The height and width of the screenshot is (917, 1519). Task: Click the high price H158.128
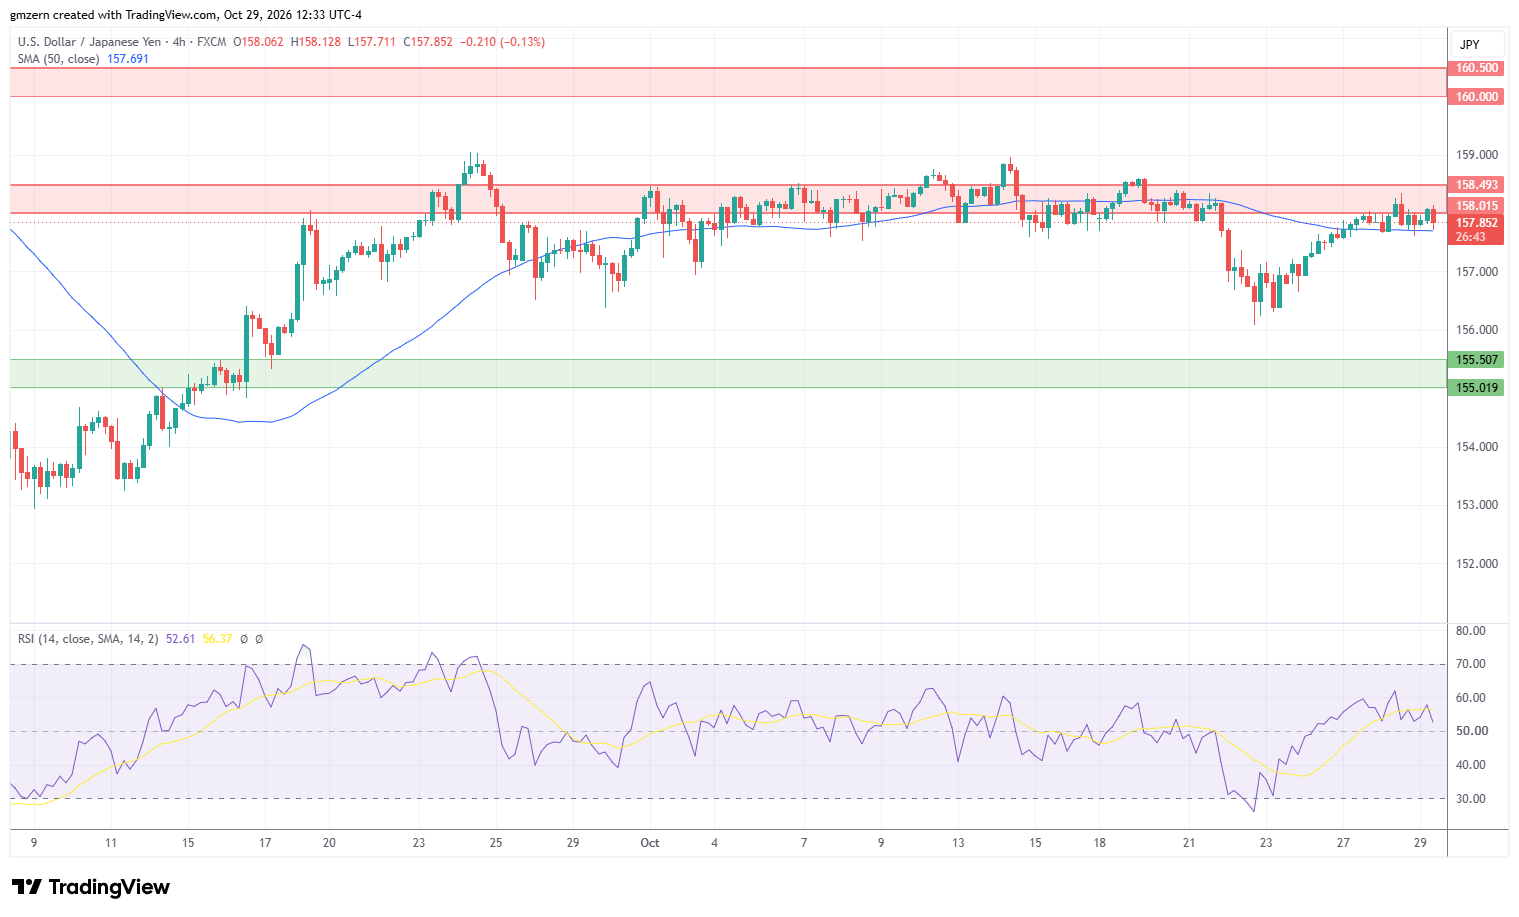[316, 42]
